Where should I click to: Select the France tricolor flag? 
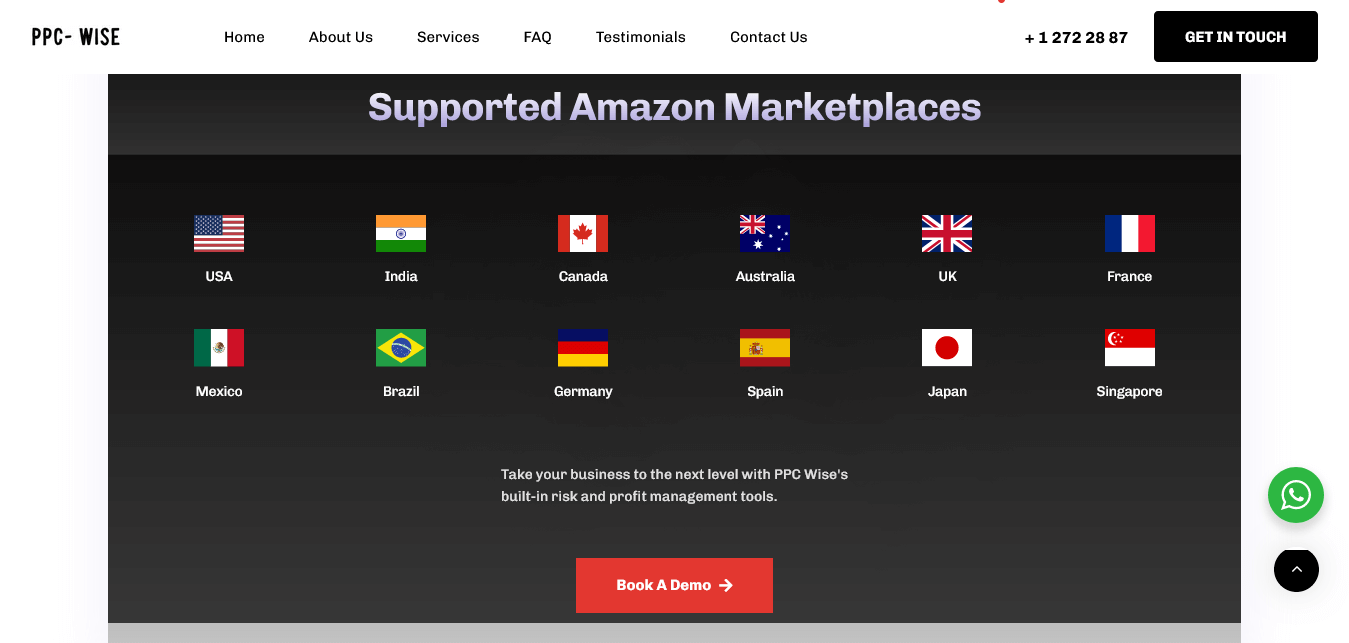click(x=1130, y=233)
